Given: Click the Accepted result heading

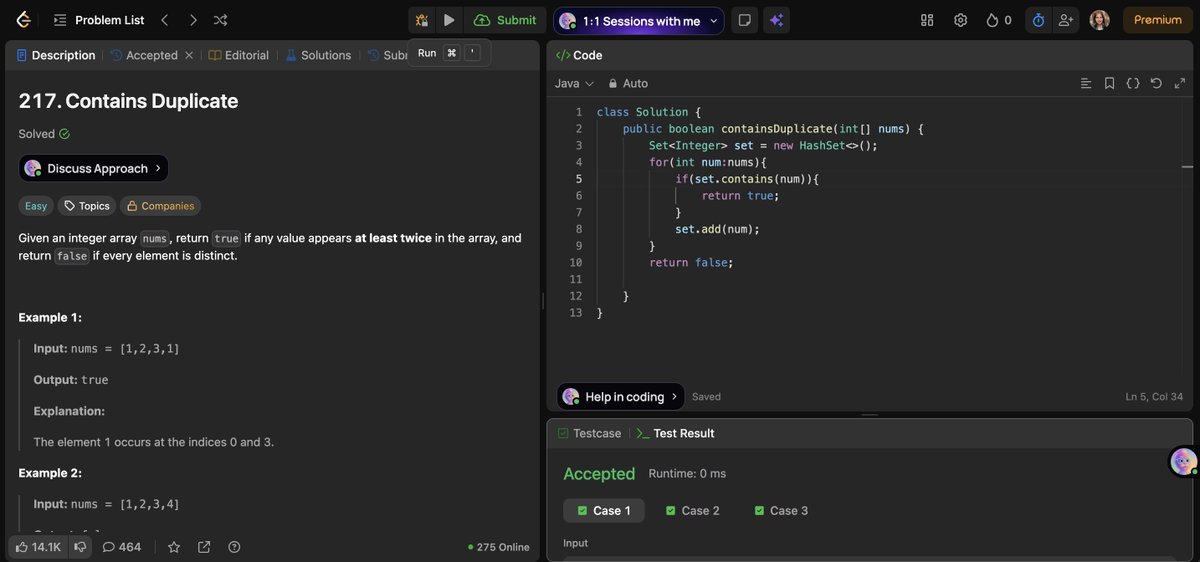Looking at the screenshot, I should coord(599,473).
